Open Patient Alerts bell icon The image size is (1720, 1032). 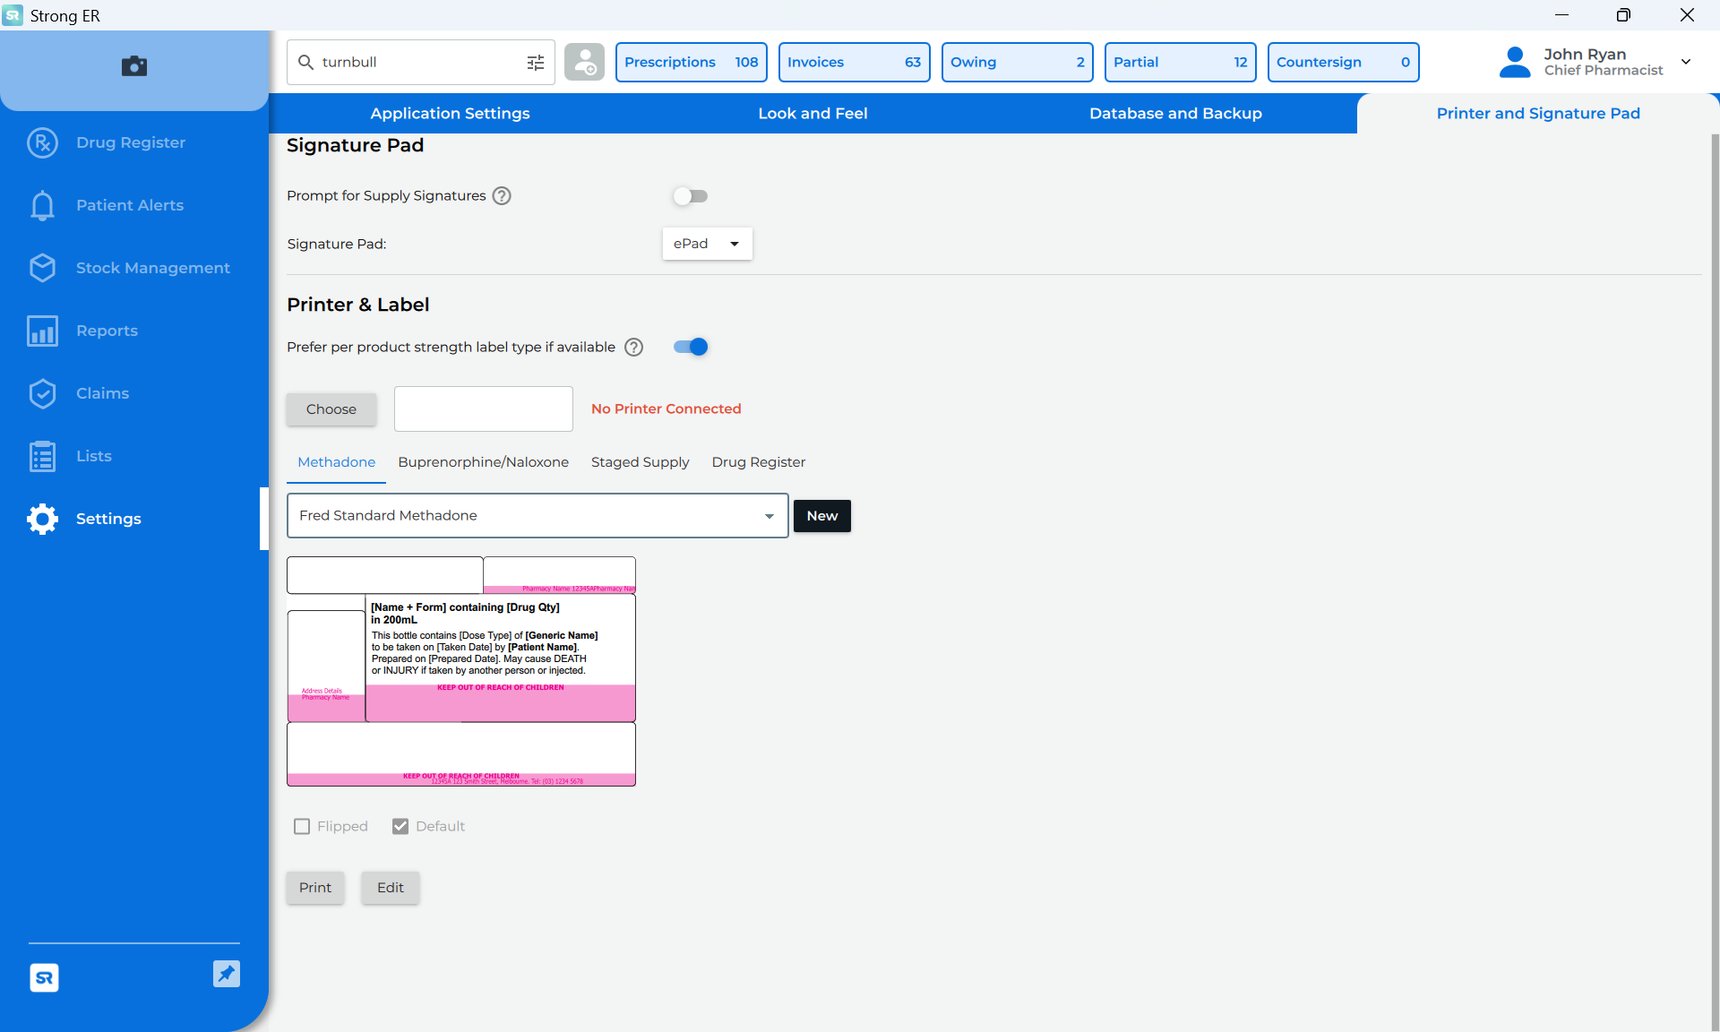tap(42, 205)
